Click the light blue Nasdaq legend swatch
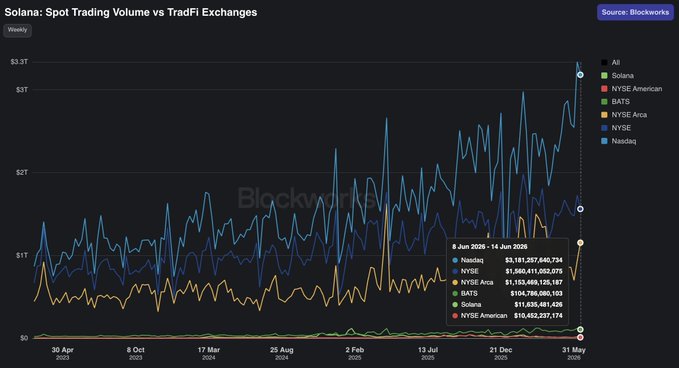Image resolution: width=679 pixels, height=368 pixels. pyautogui.click(x=604, y=141)
